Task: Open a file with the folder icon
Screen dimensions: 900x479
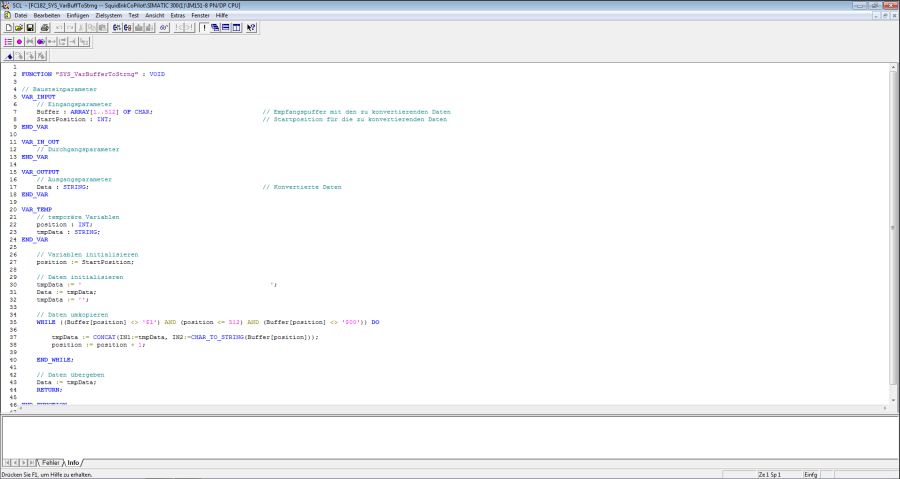Action: point(19,28)
